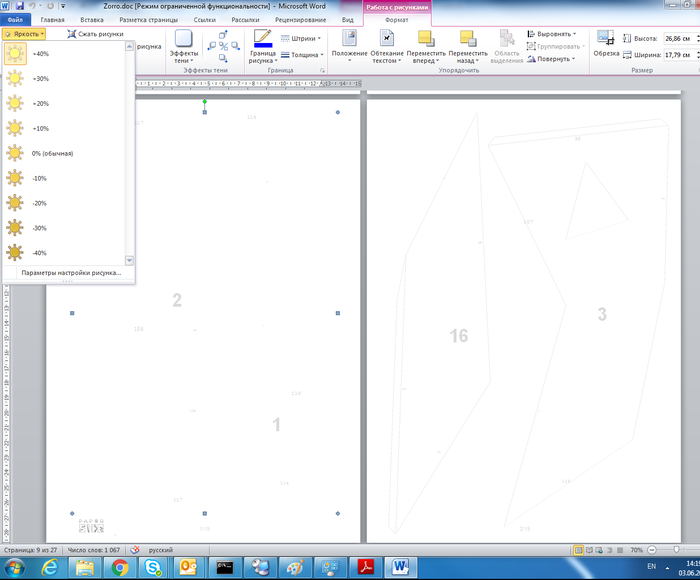Open Параметры настройки рисунка settings

(70, 272)
